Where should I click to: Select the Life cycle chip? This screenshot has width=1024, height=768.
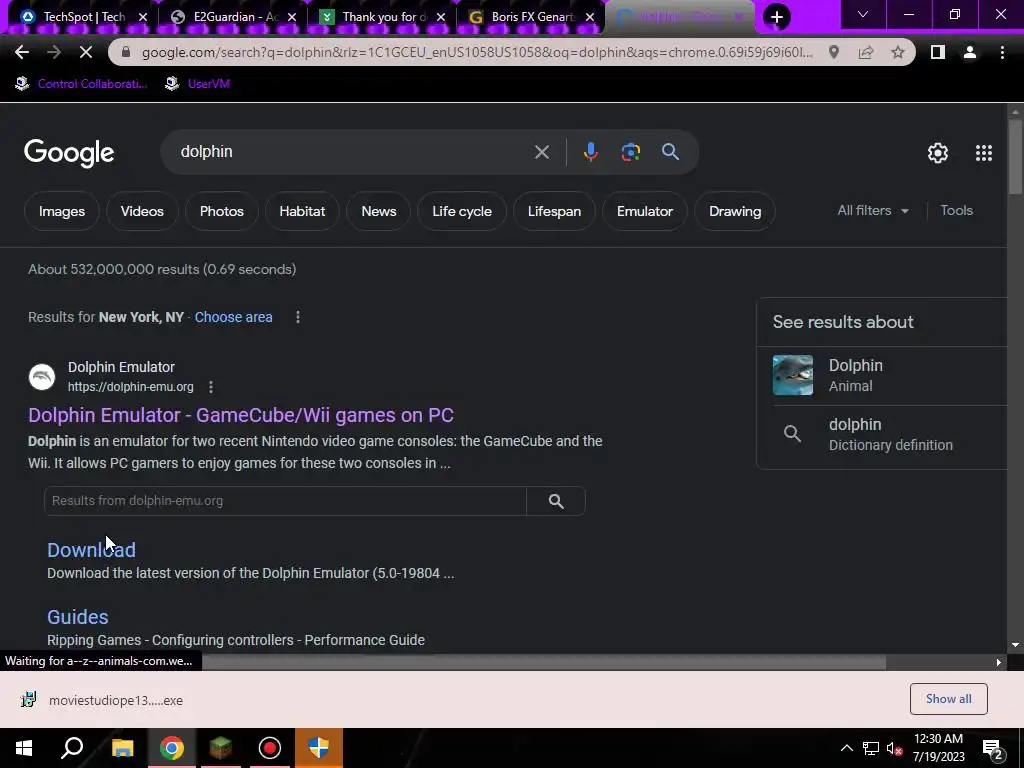pyautogui.click(x=462, y=212)
